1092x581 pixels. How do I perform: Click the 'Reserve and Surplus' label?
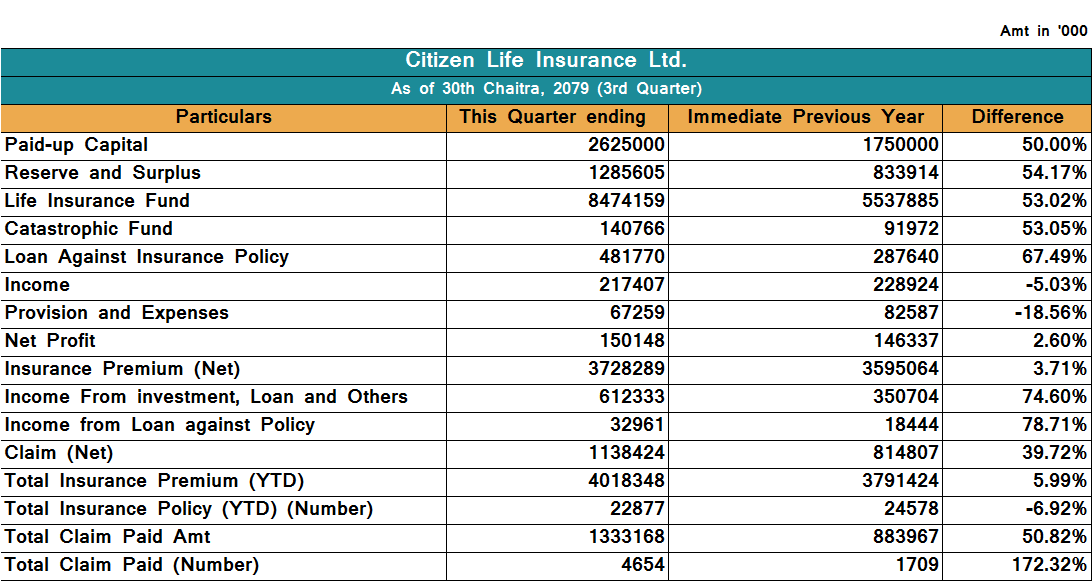(102, 173)
